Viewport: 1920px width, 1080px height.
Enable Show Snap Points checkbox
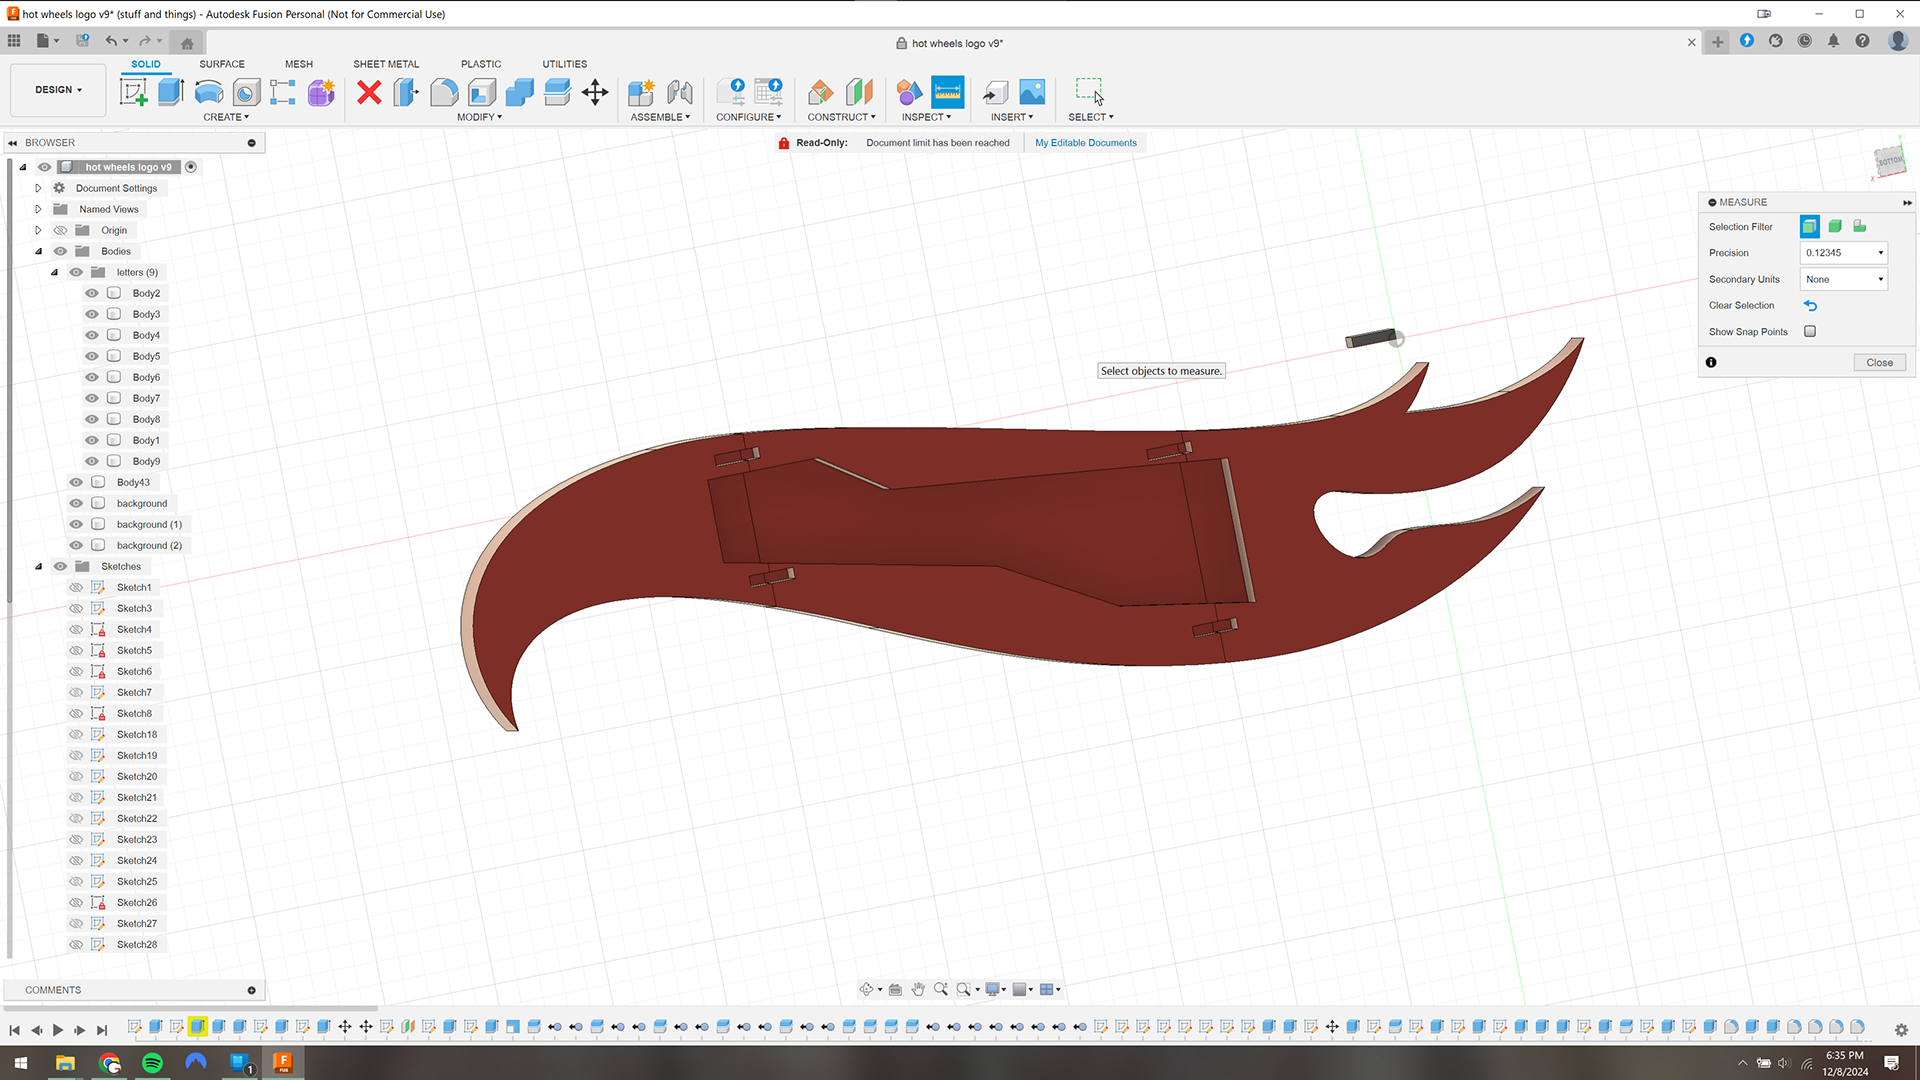[x=1810, y=331]
